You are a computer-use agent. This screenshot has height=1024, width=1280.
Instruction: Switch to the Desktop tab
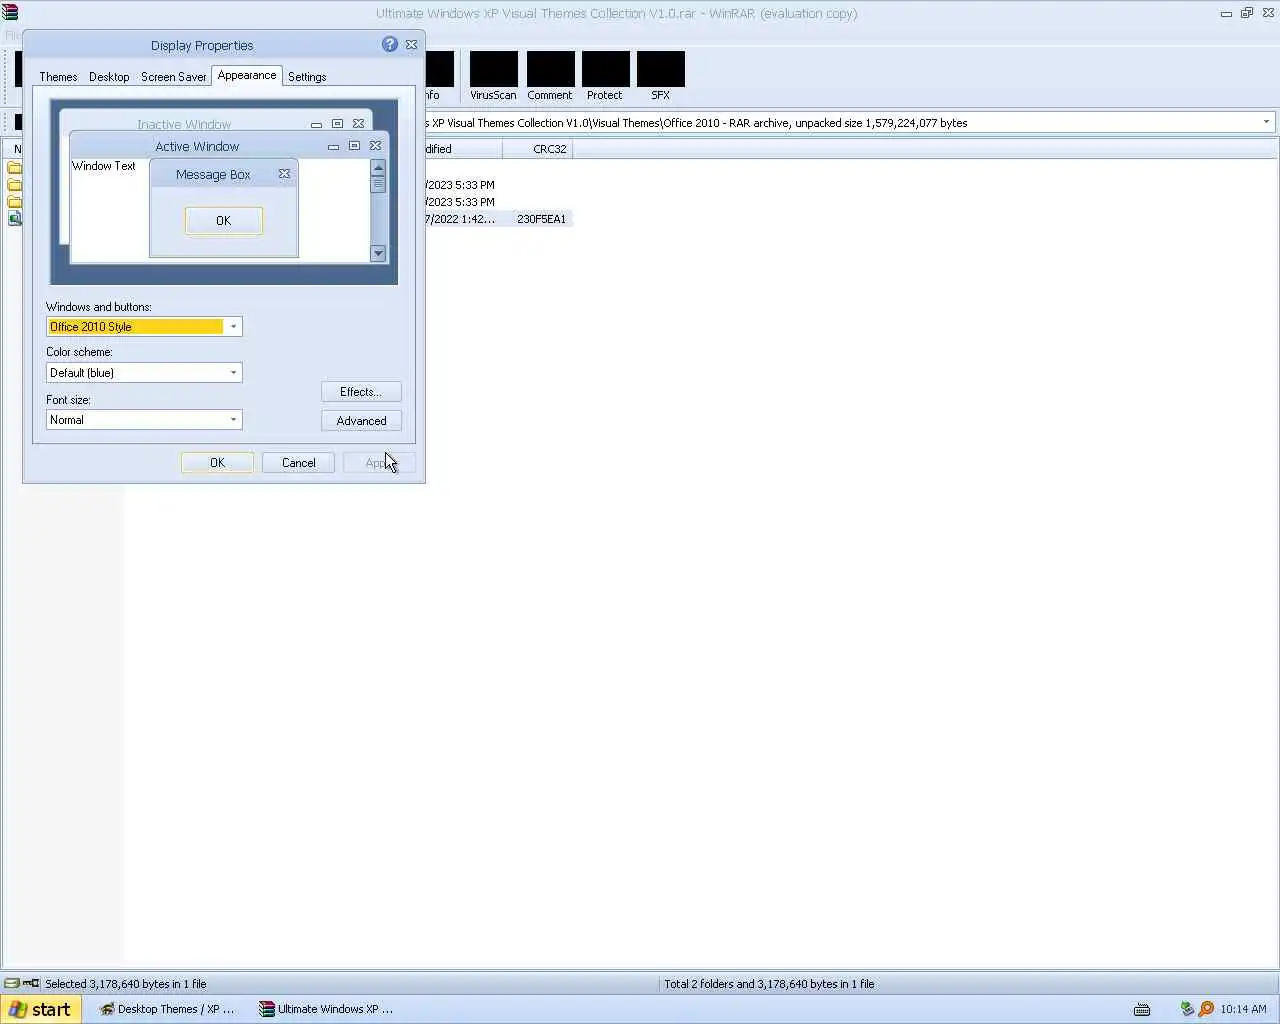pyautogui.click(x=109, y=77)
